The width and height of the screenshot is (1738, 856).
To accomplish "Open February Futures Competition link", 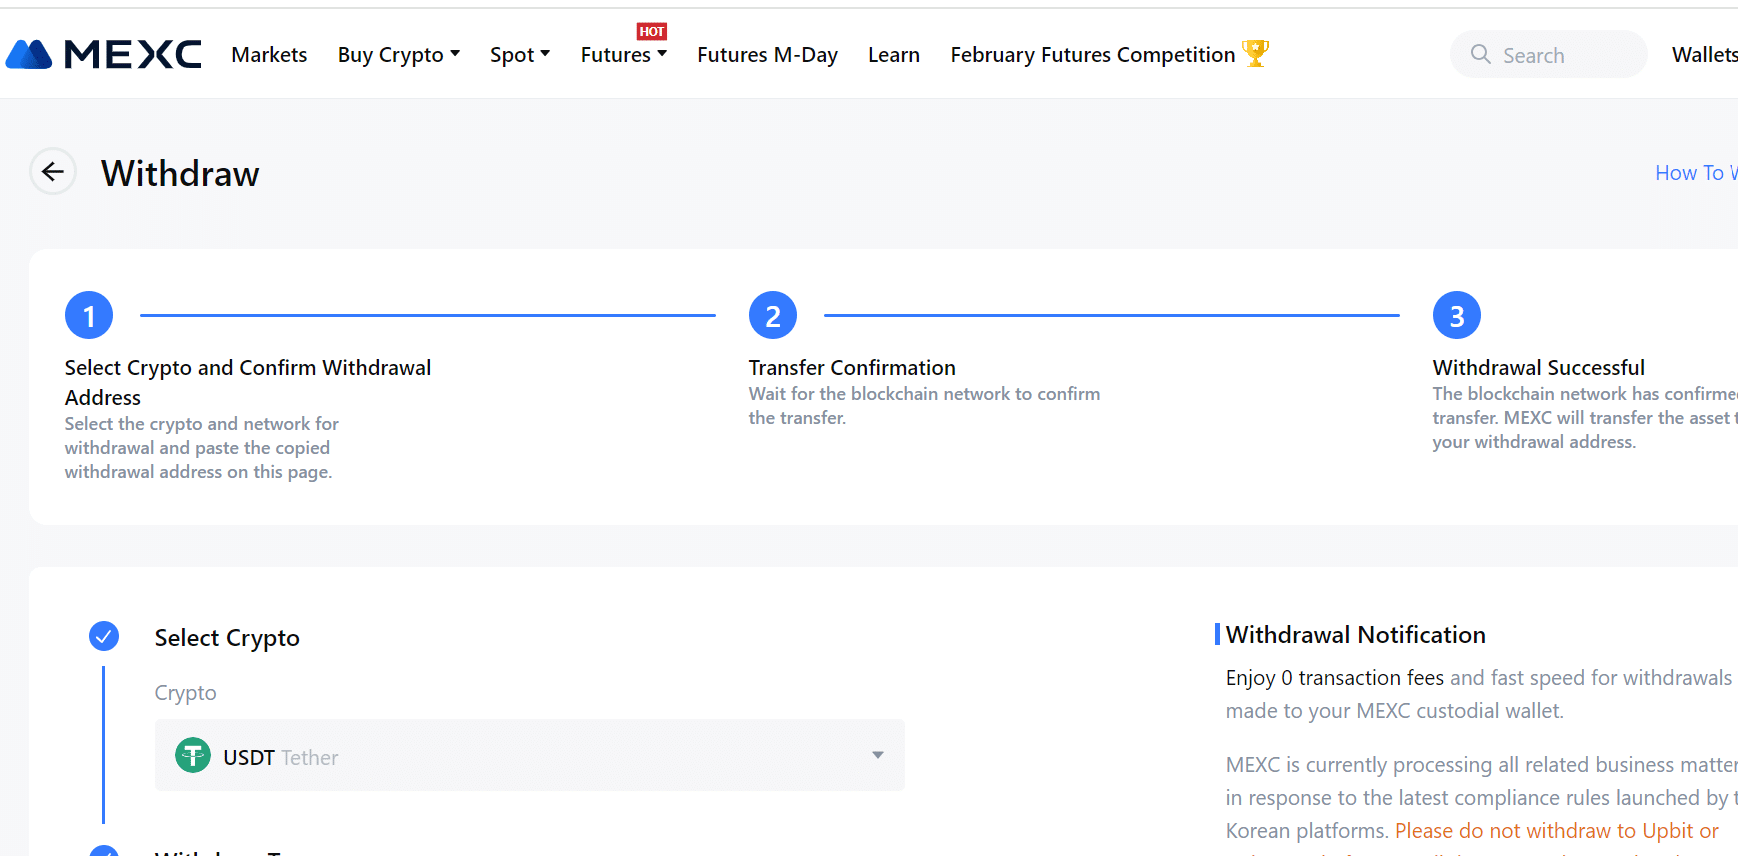I will point(1093,55).
